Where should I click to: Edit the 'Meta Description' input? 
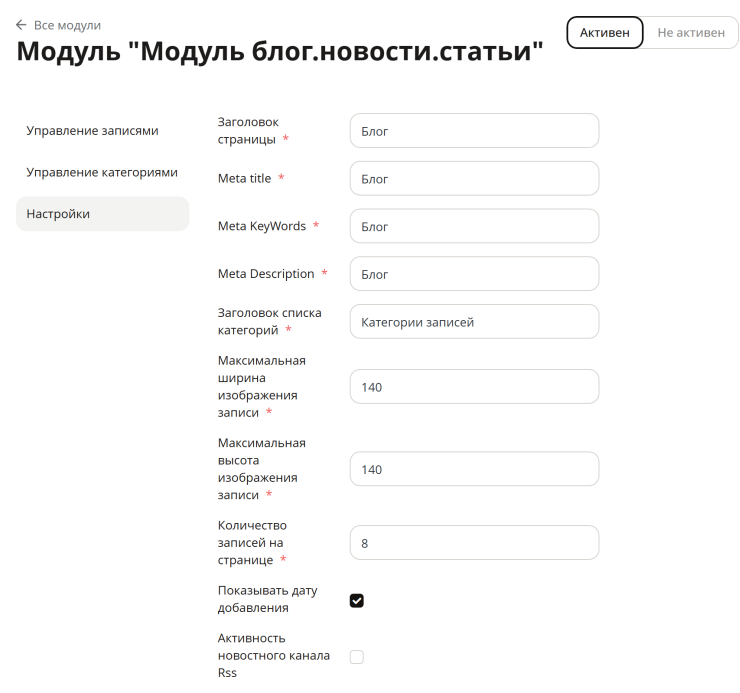pos(474,274)
